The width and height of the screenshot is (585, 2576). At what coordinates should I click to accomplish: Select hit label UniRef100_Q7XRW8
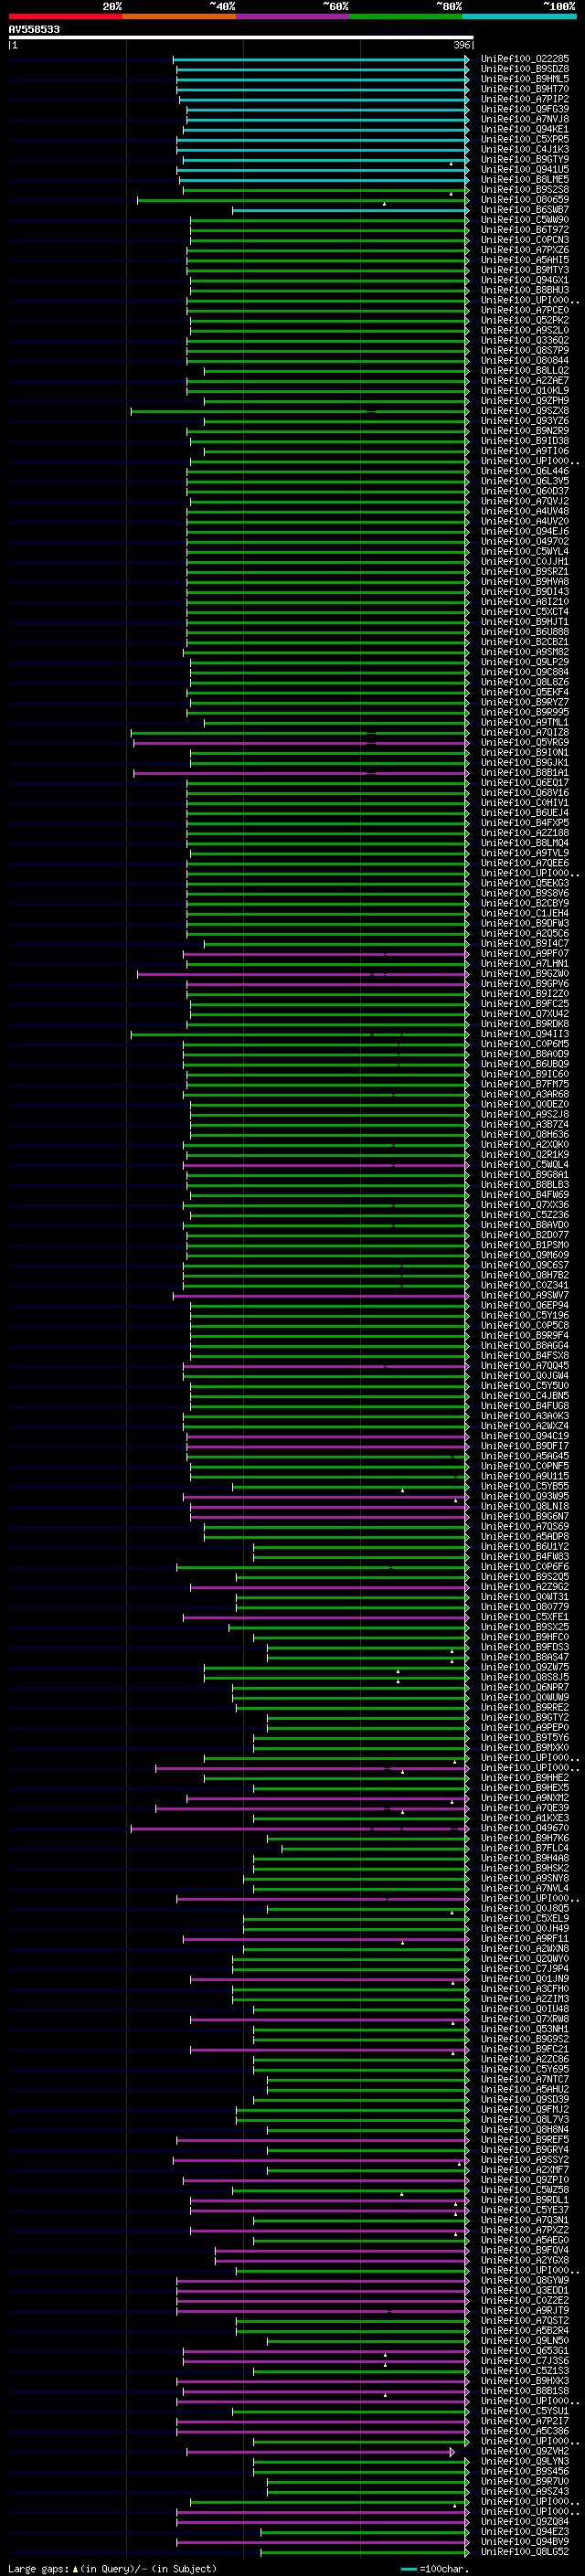[x=524, y=2020]
